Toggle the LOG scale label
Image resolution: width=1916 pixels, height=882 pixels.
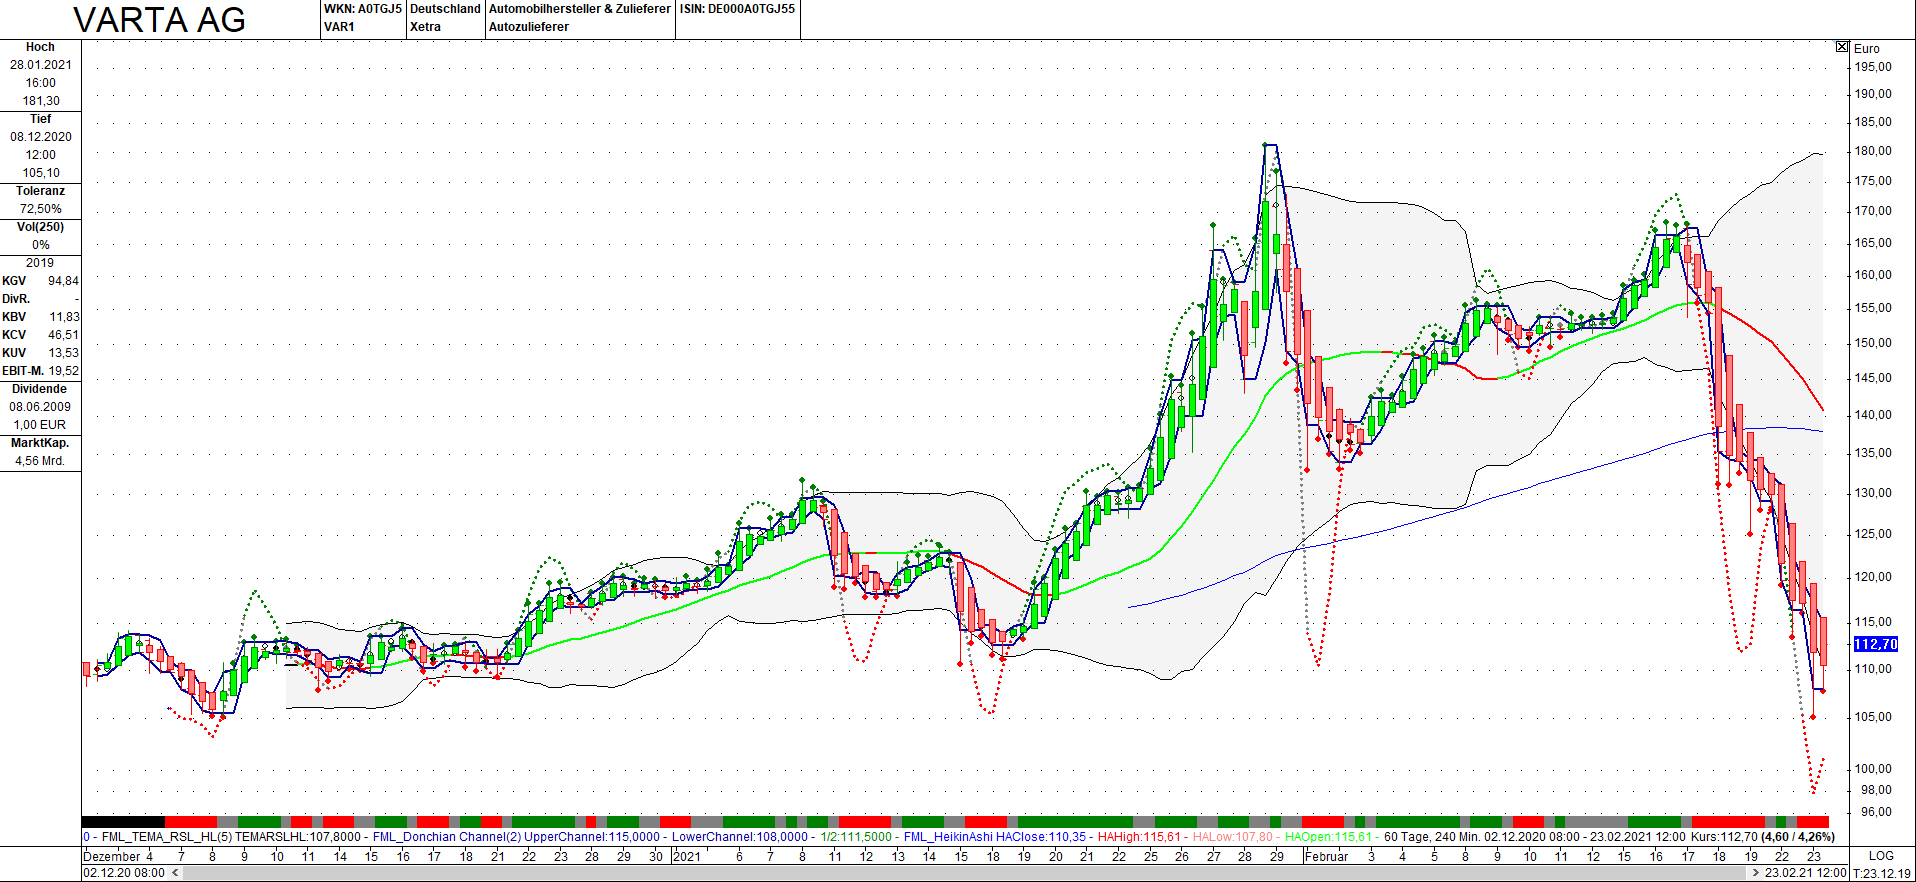(1881, 856)
